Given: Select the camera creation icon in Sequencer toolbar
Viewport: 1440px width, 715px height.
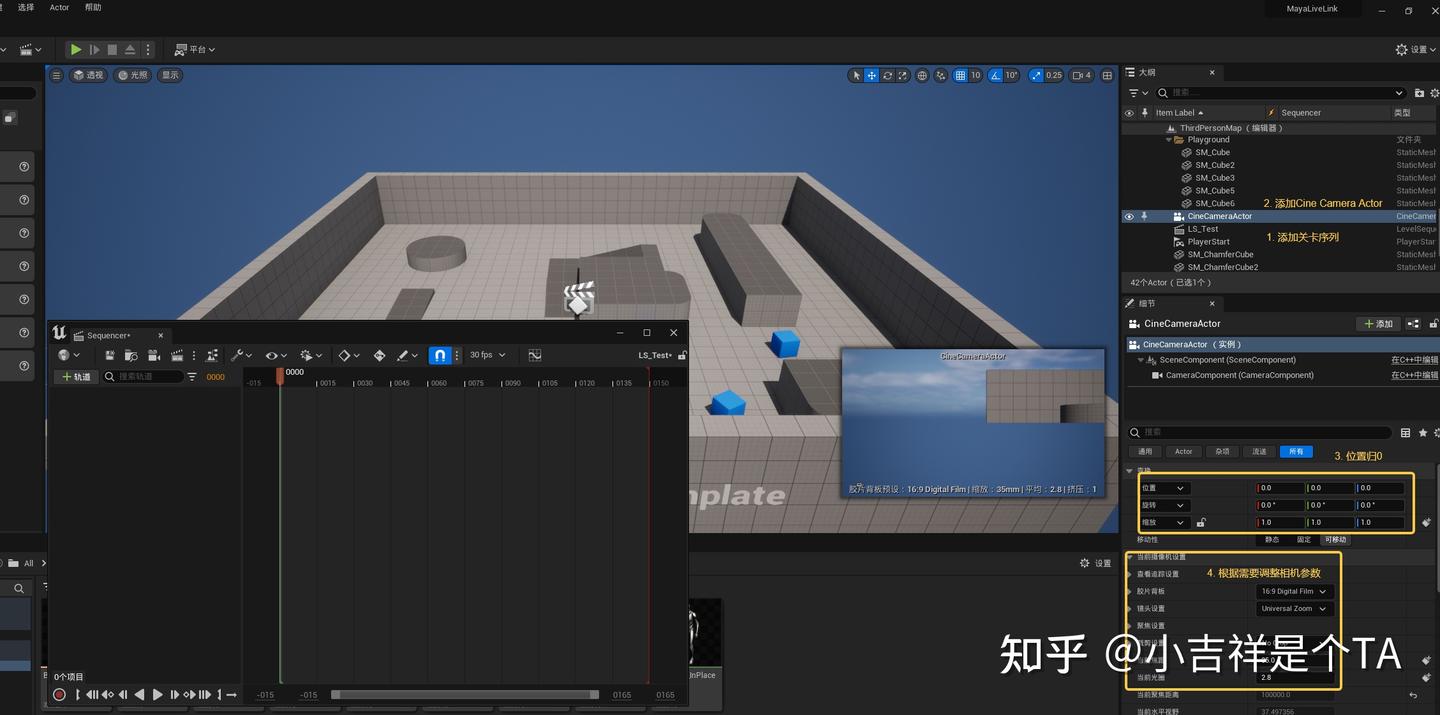Looking at the screenshot, I should pyautogui.click(x=154, y=355).
